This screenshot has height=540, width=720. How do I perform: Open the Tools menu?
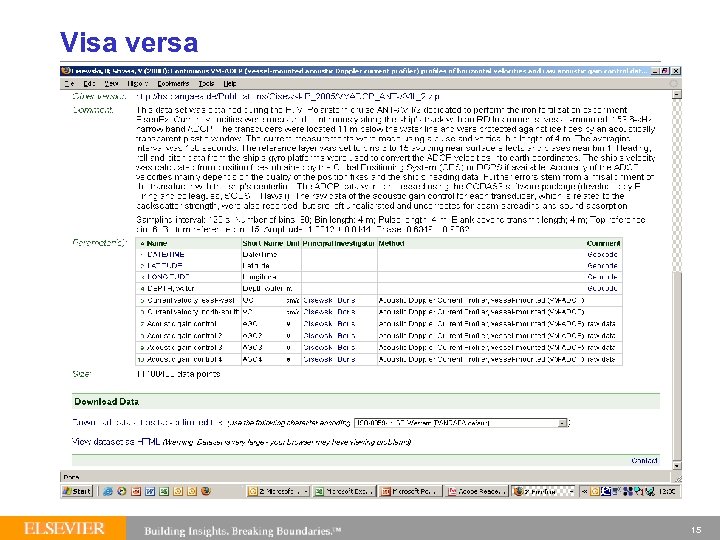click(x=206, y=84)
